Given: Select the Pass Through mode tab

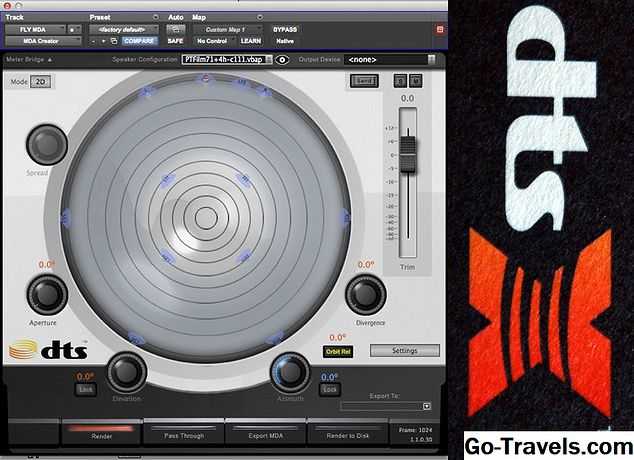Looking at the screenshot, I should (184, 433).
